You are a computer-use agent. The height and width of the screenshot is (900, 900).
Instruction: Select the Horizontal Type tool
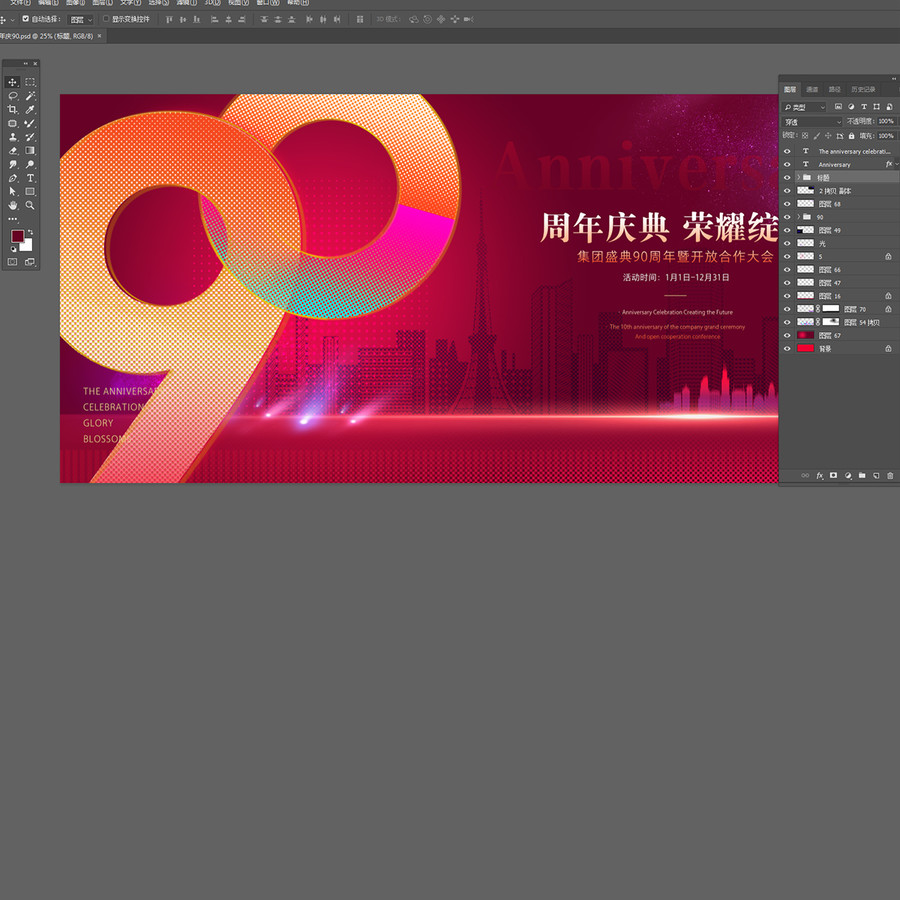[x=30, y=178]
